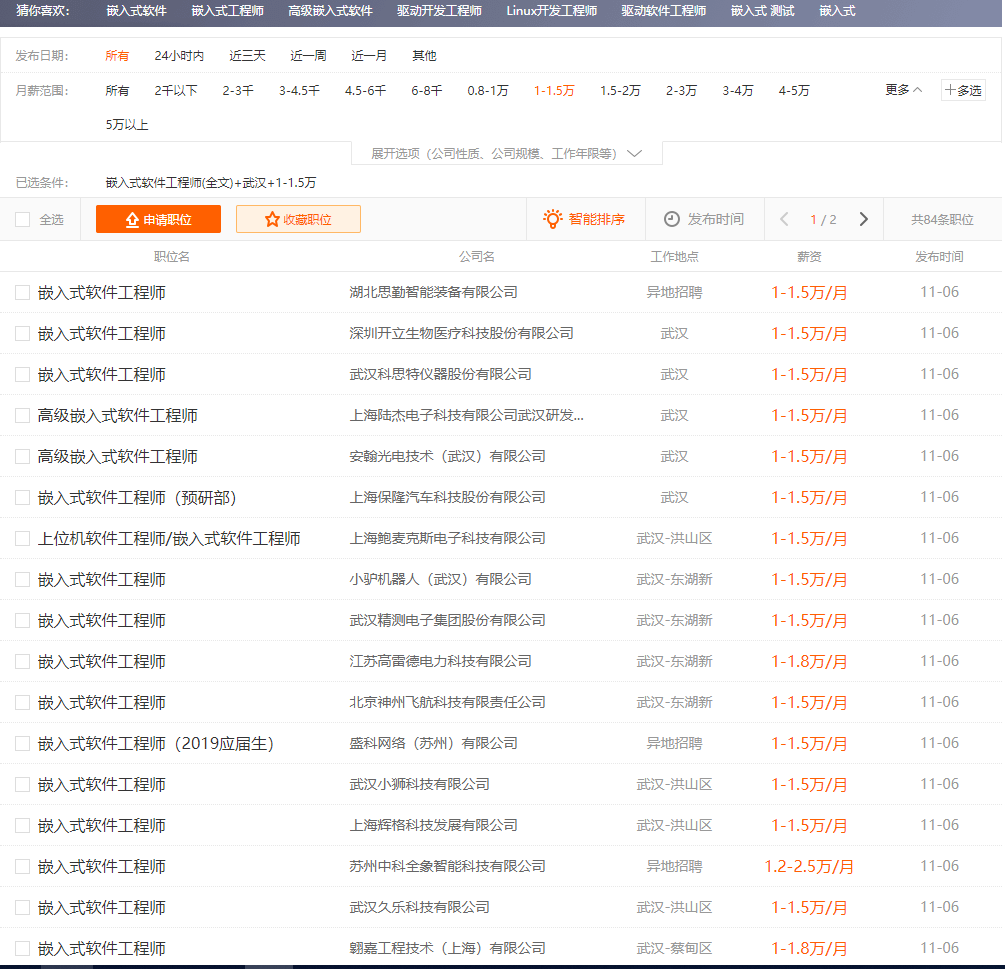Check the 安翰光电技术 job row box
The width and height of the screenshot is (1005, 969).
22,456
